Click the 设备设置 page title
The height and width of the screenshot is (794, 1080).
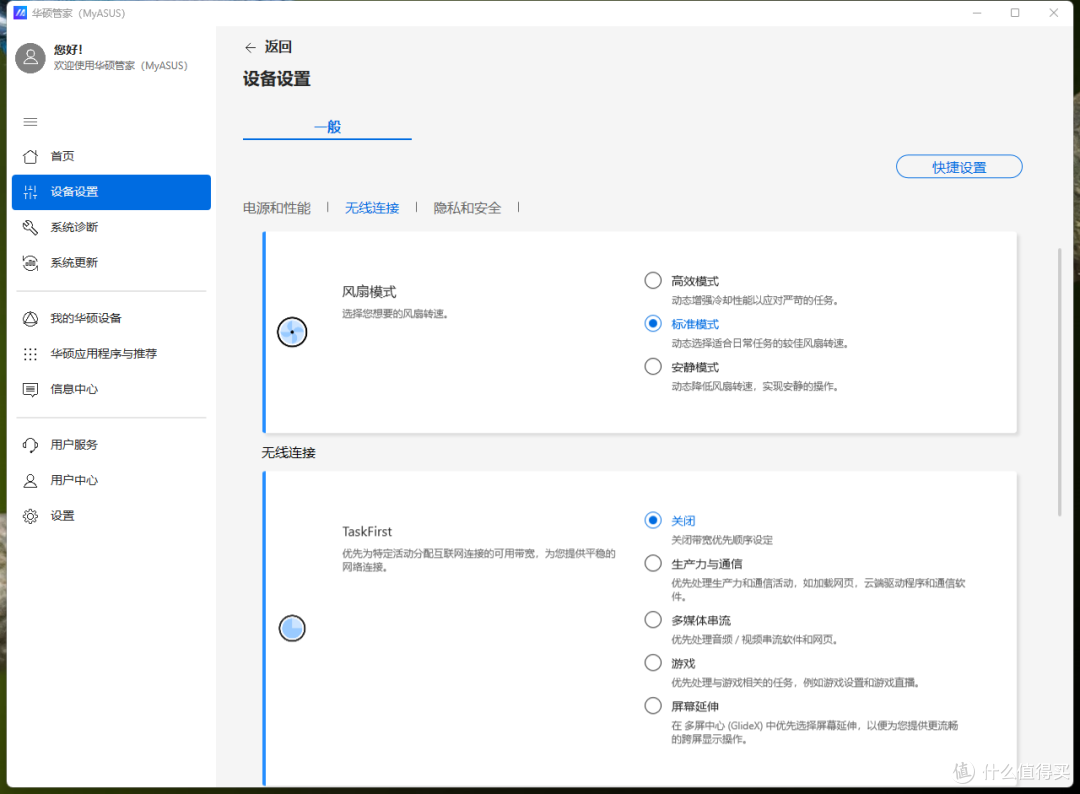(x=277, y=79)
